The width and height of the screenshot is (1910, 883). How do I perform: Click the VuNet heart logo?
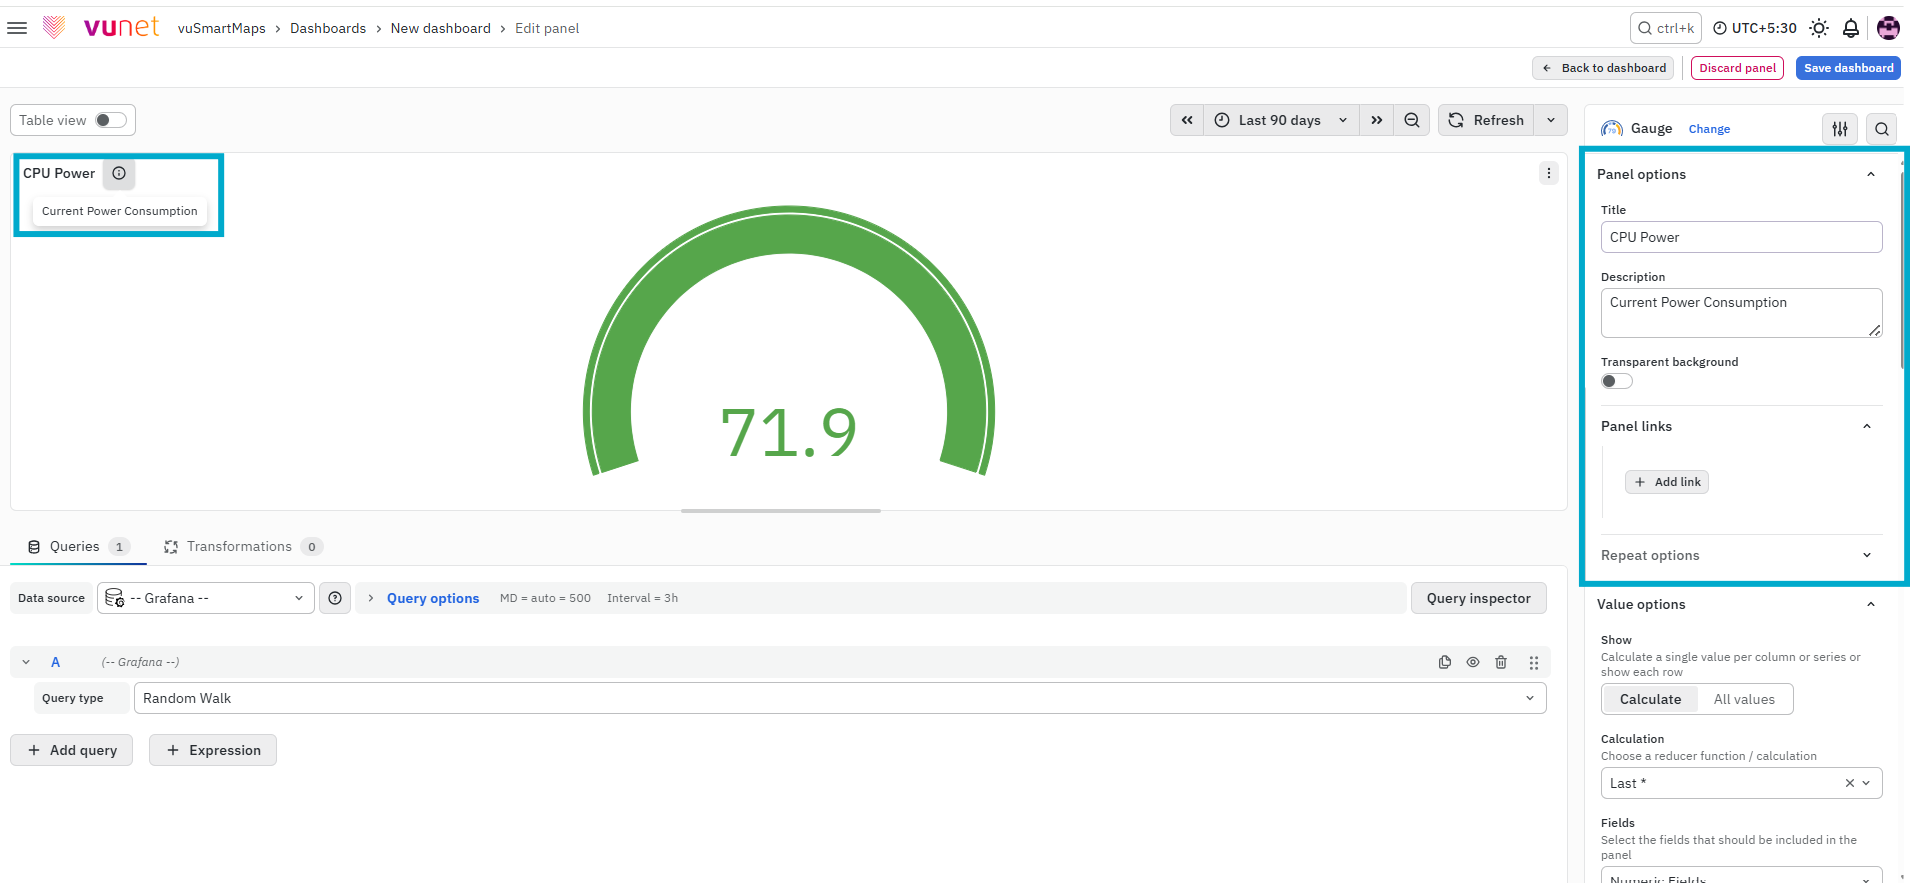[54, 27]
